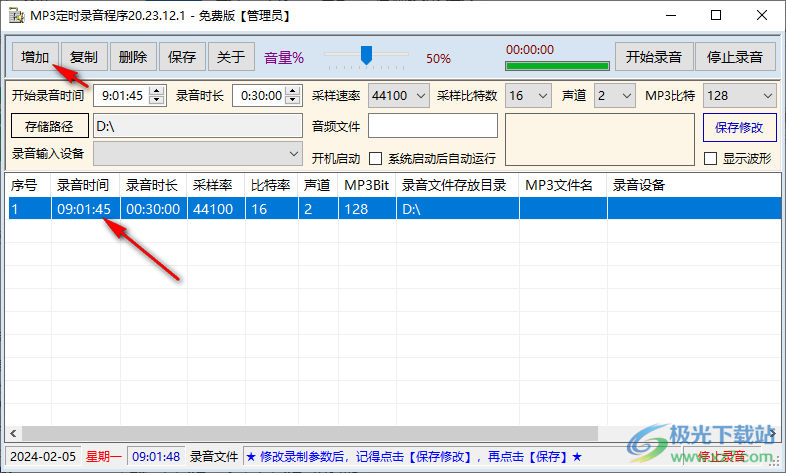Click the 44100 cell in row 1
This screenshot has height=473, width=786.
tap(216, 208)
